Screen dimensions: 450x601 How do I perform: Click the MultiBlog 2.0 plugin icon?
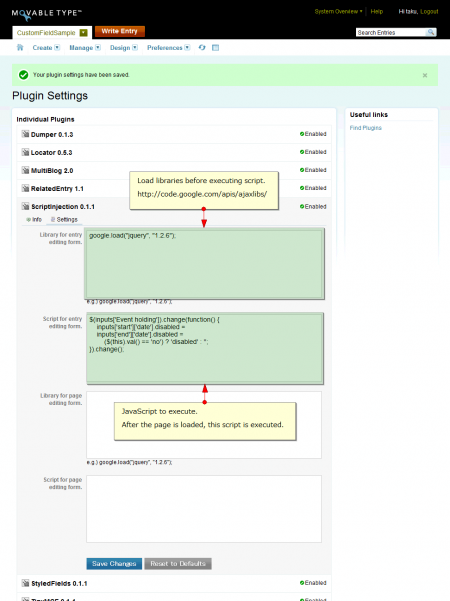25,170
